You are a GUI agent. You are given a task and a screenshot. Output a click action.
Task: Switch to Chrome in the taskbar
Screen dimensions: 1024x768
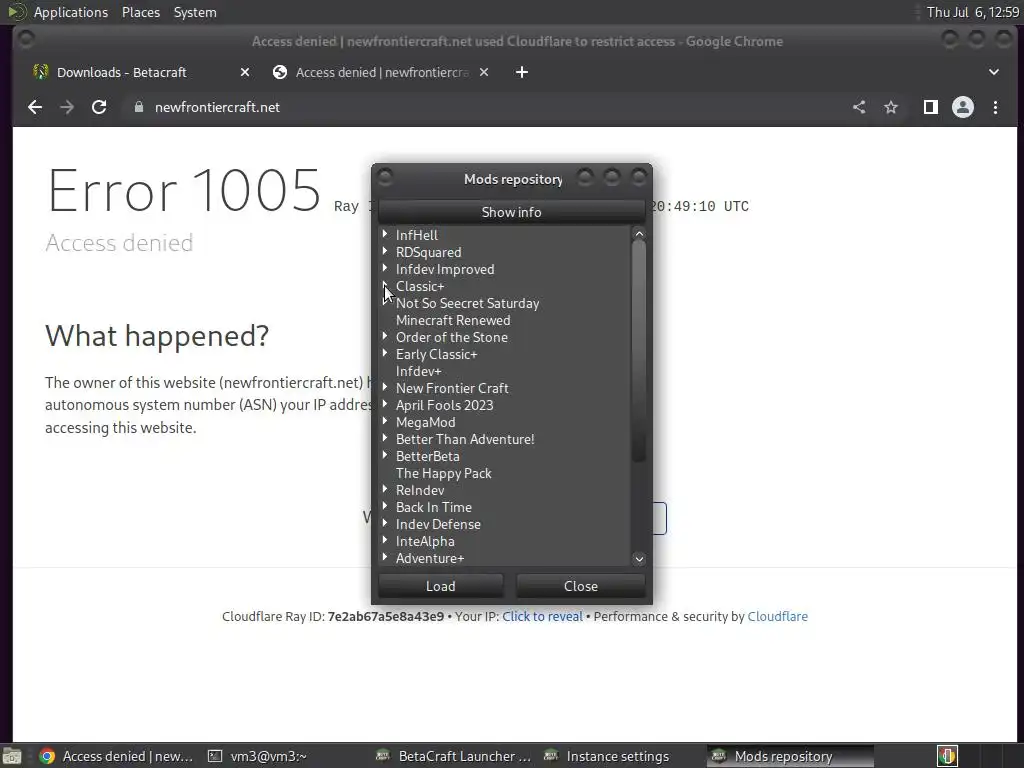(x=116, y=756)
